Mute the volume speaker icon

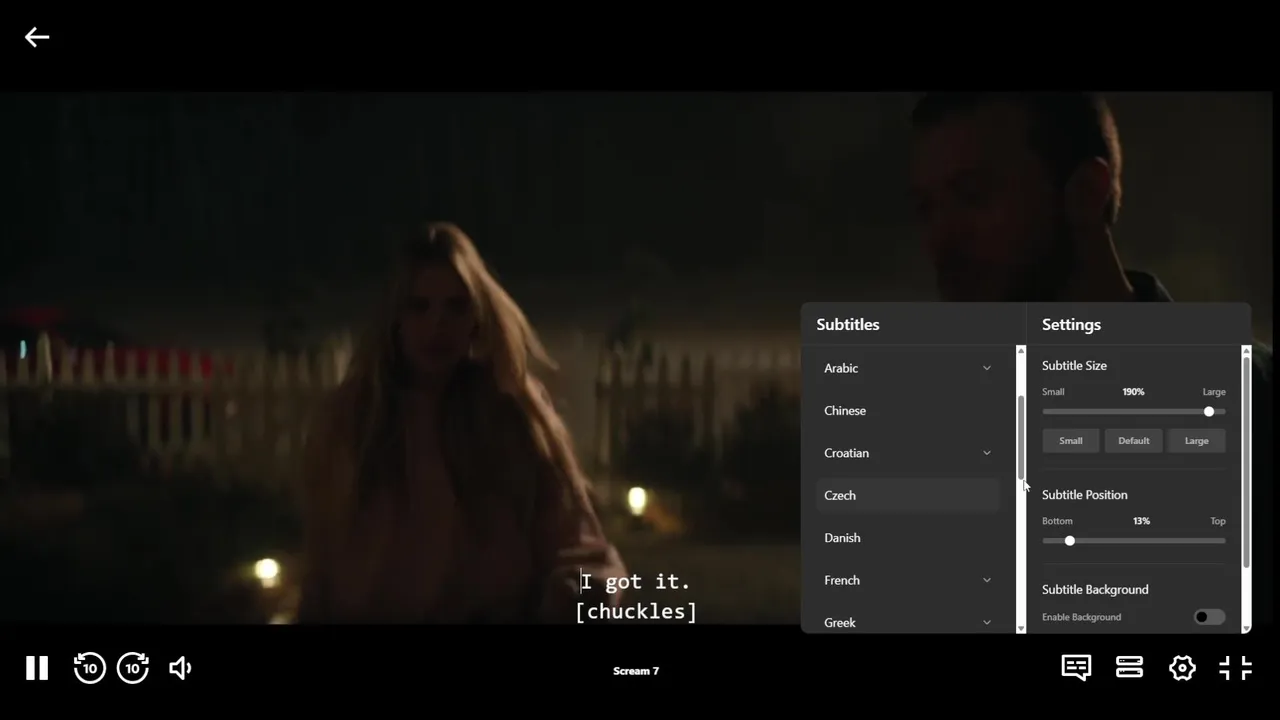coord(180,668)
